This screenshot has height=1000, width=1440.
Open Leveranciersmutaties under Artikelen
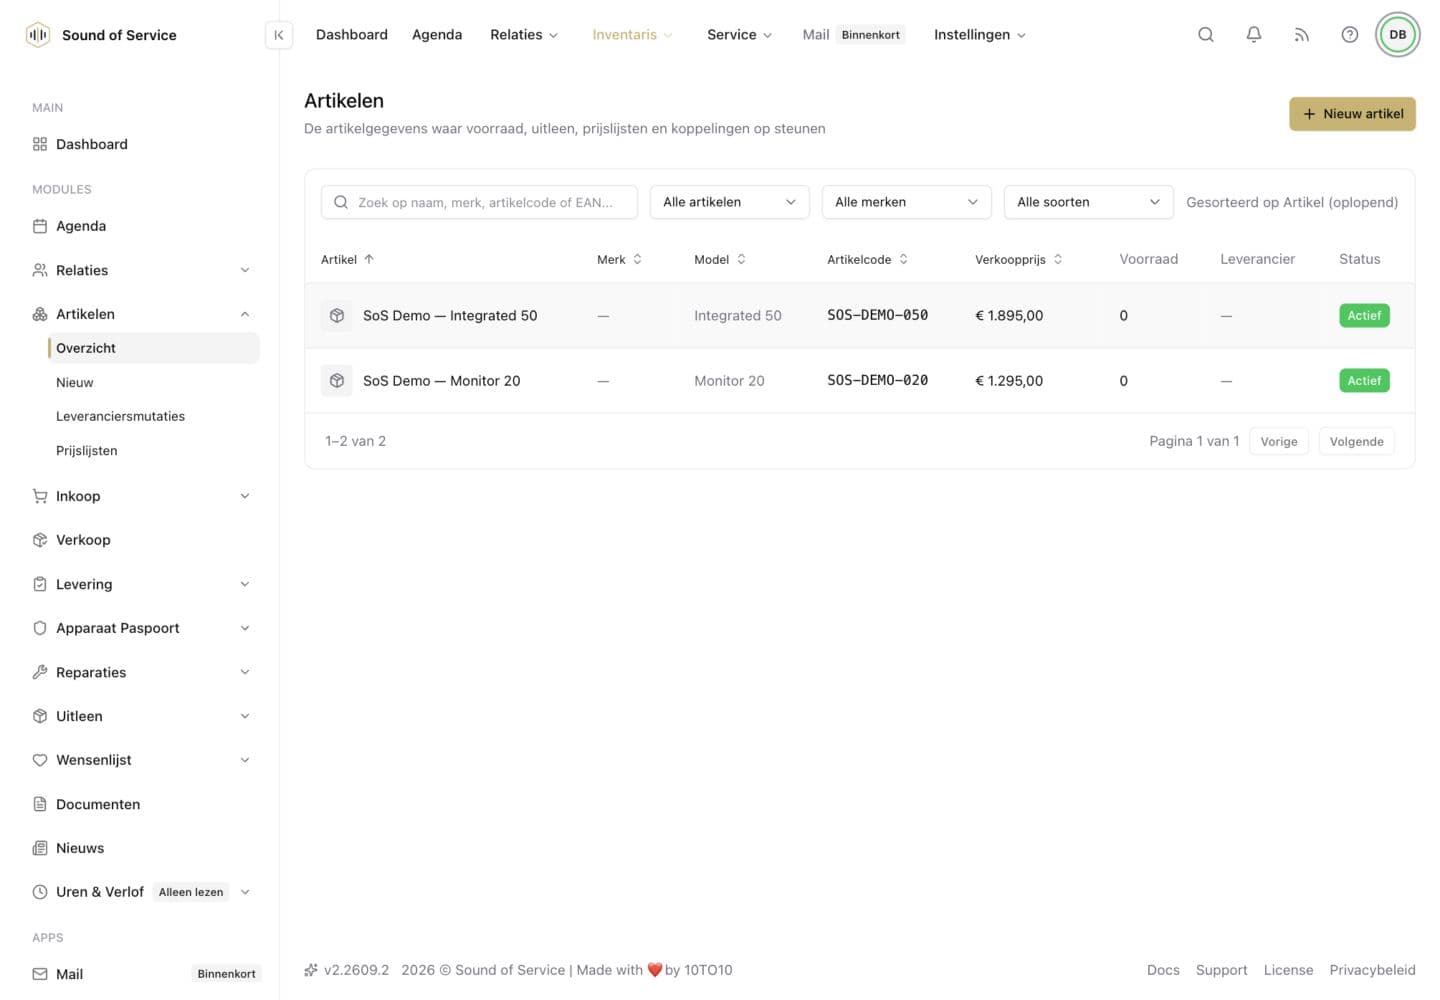[120, 416]
